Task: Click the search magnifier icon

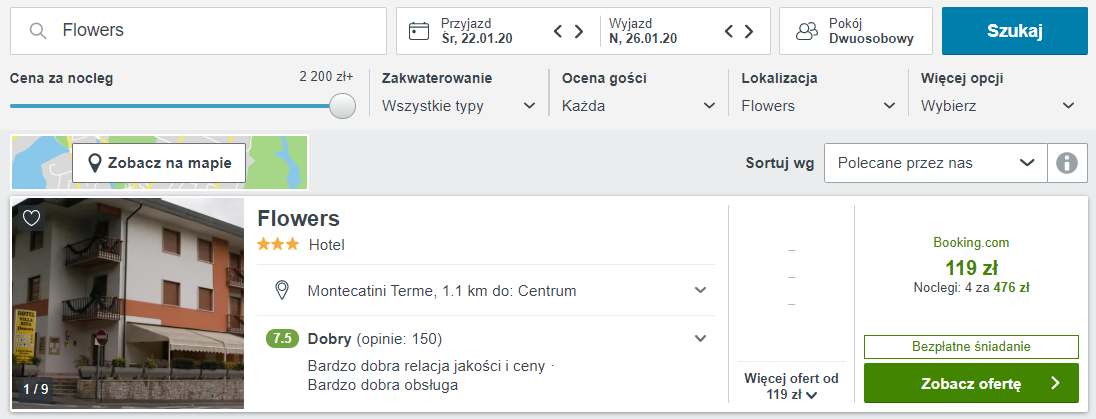Action: coord(38,31)
